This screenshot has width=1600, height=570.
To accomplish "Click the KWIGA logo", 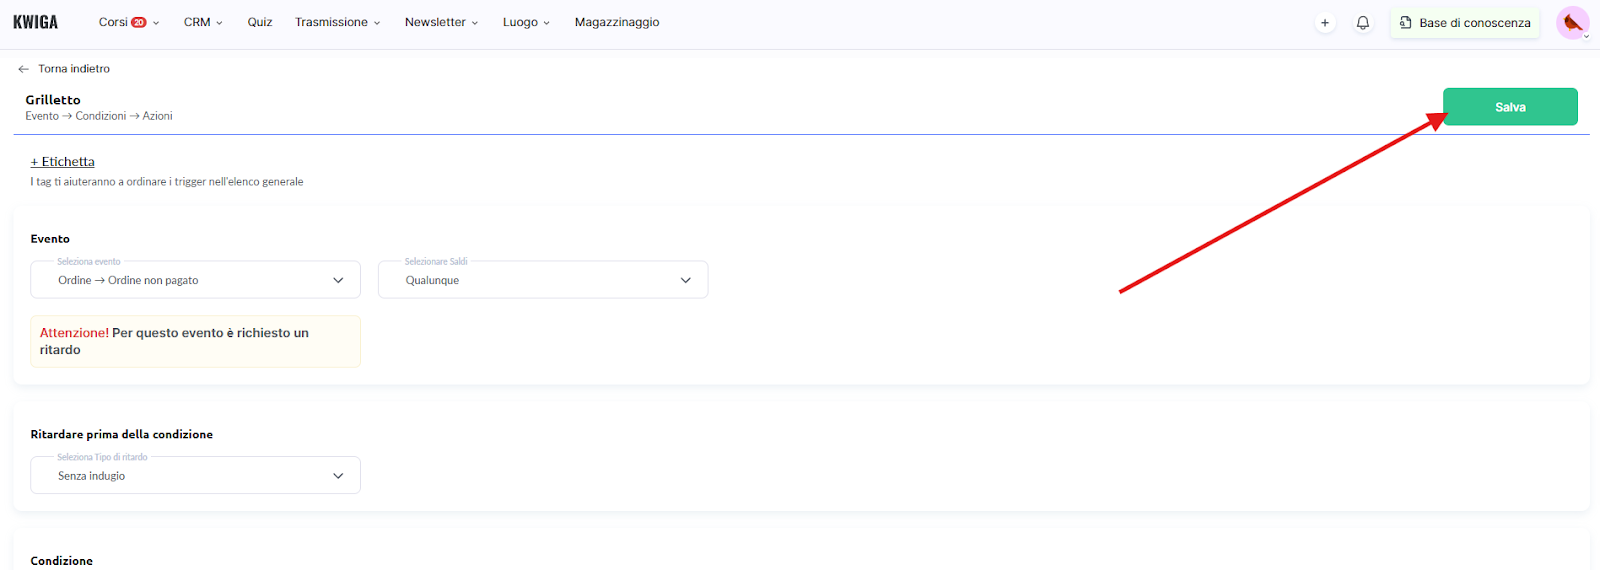I will 35,22.
